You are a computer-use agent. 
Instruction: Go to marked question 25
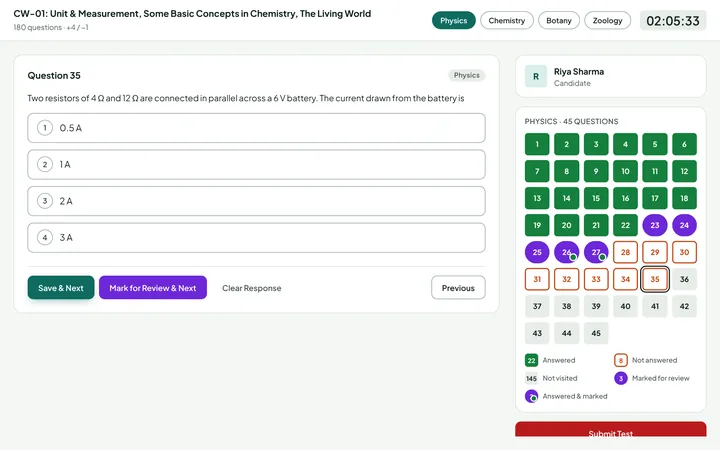(537, 252)
